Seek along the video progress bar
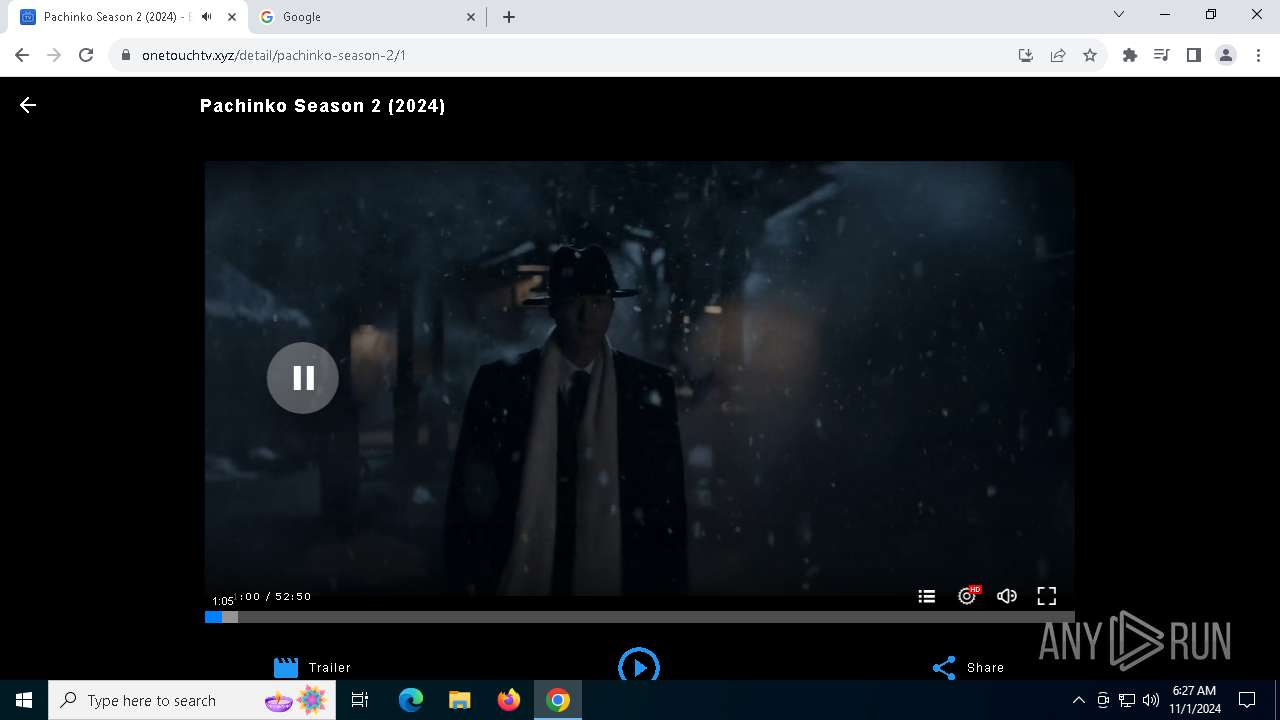Screen dimensions: 1280x720 click(640, 617)
